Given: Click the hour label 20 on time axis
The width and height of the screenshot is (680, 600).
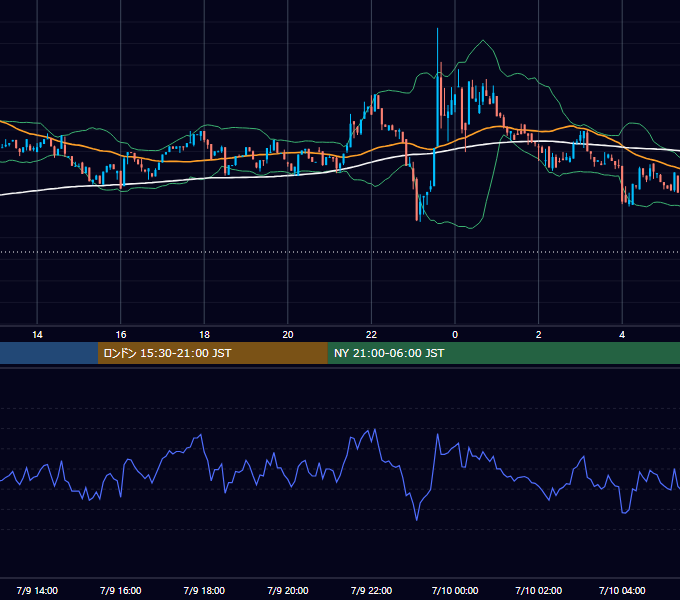Looking at the screenshot, I should point(288,335).
